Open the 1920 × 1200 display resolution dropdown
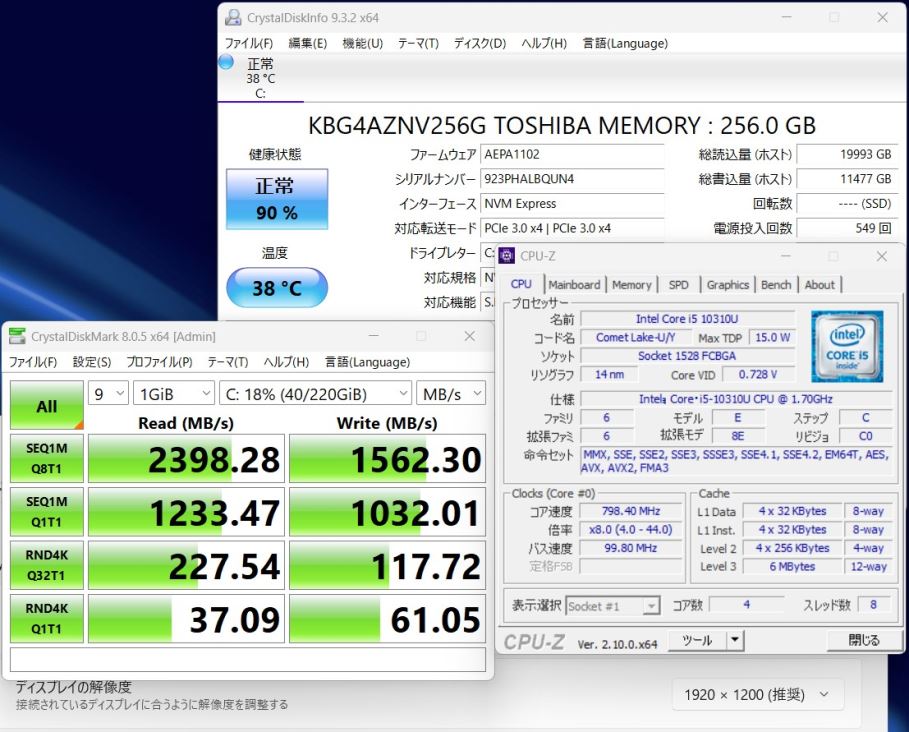Screen dimensions: 909x732 click(x=758, y=694)
